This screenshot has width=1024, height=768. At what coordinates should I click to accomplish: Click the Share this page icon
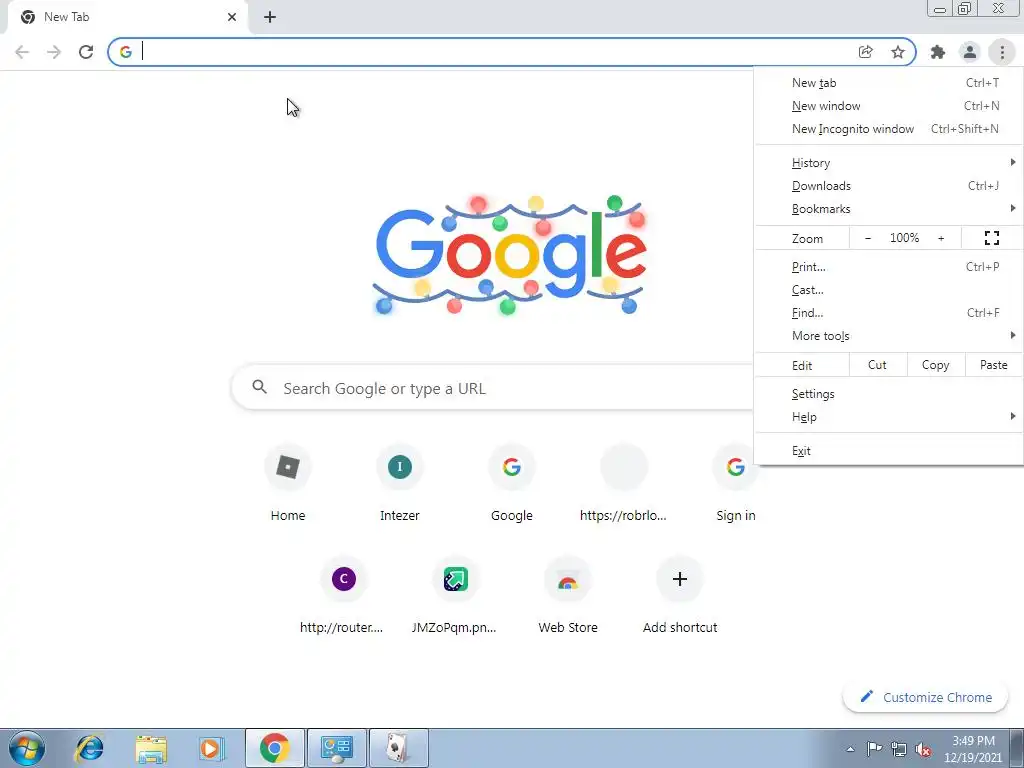pyautogui.click(x=866, y=52)
